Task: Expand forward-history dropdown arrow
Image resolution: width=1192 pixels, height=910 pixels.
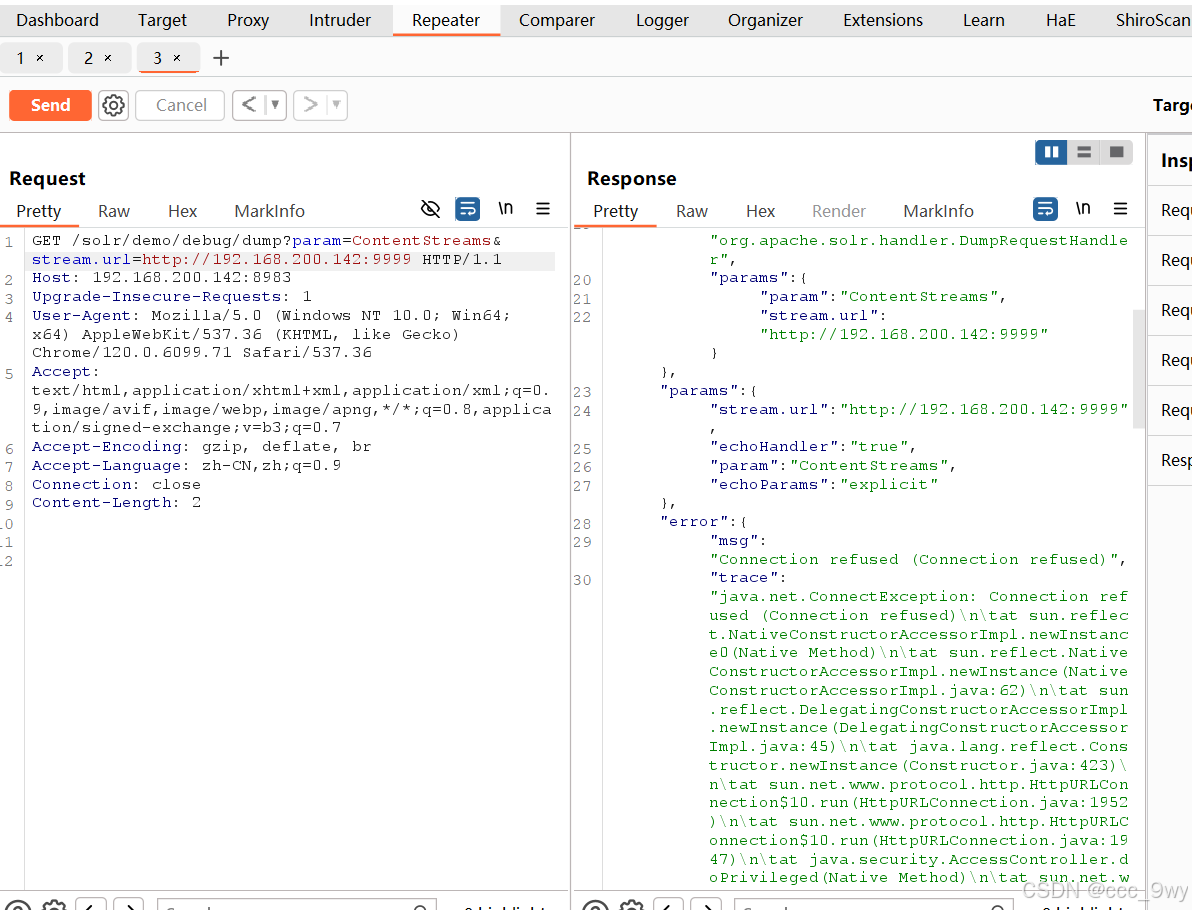Action: (x=337, y=105)
